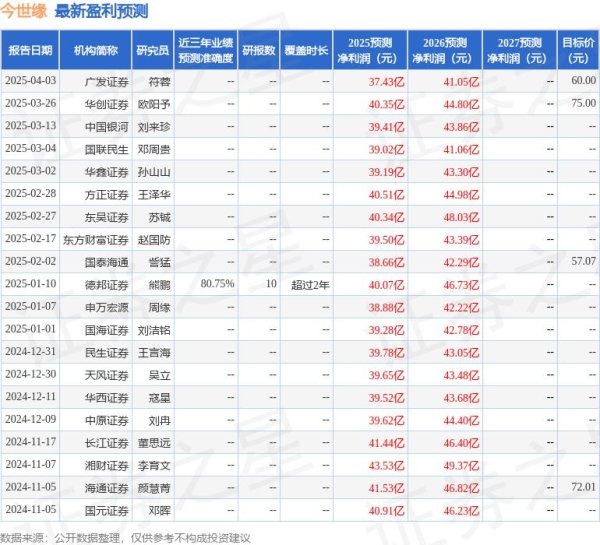
Task: Click the 72.01 target price
Action: click(584, 487)
